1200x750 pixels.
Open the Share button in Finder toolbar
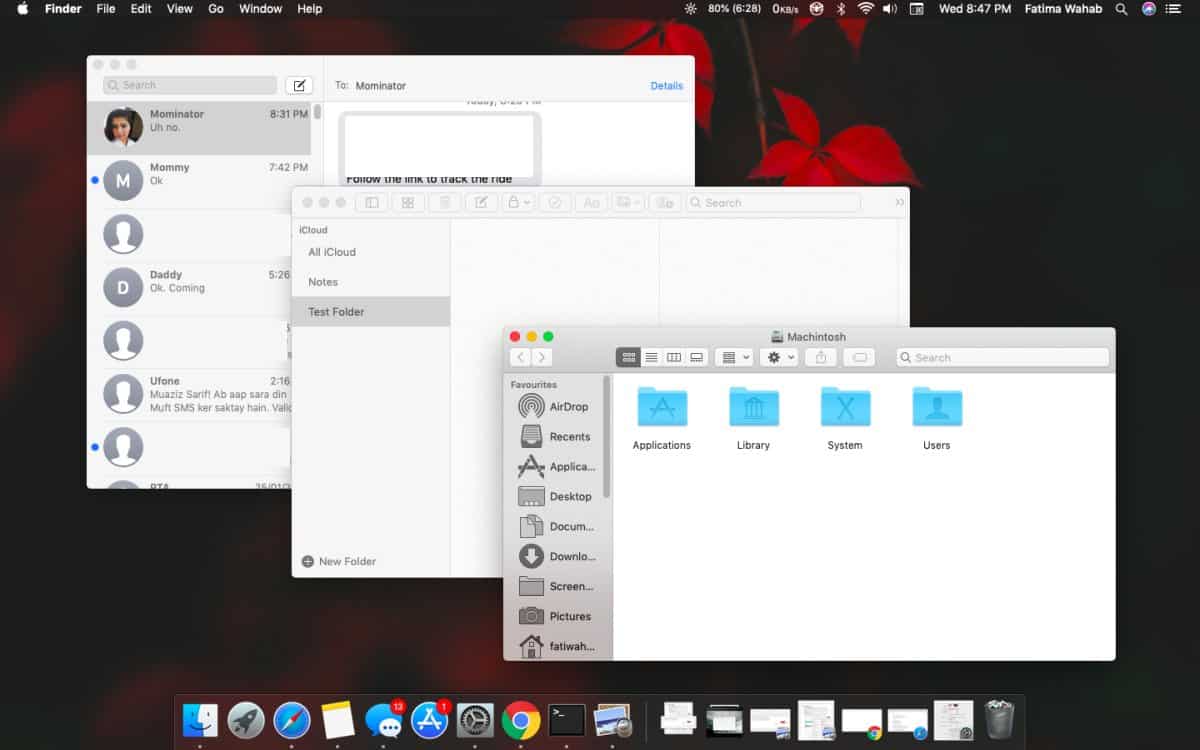821,357
